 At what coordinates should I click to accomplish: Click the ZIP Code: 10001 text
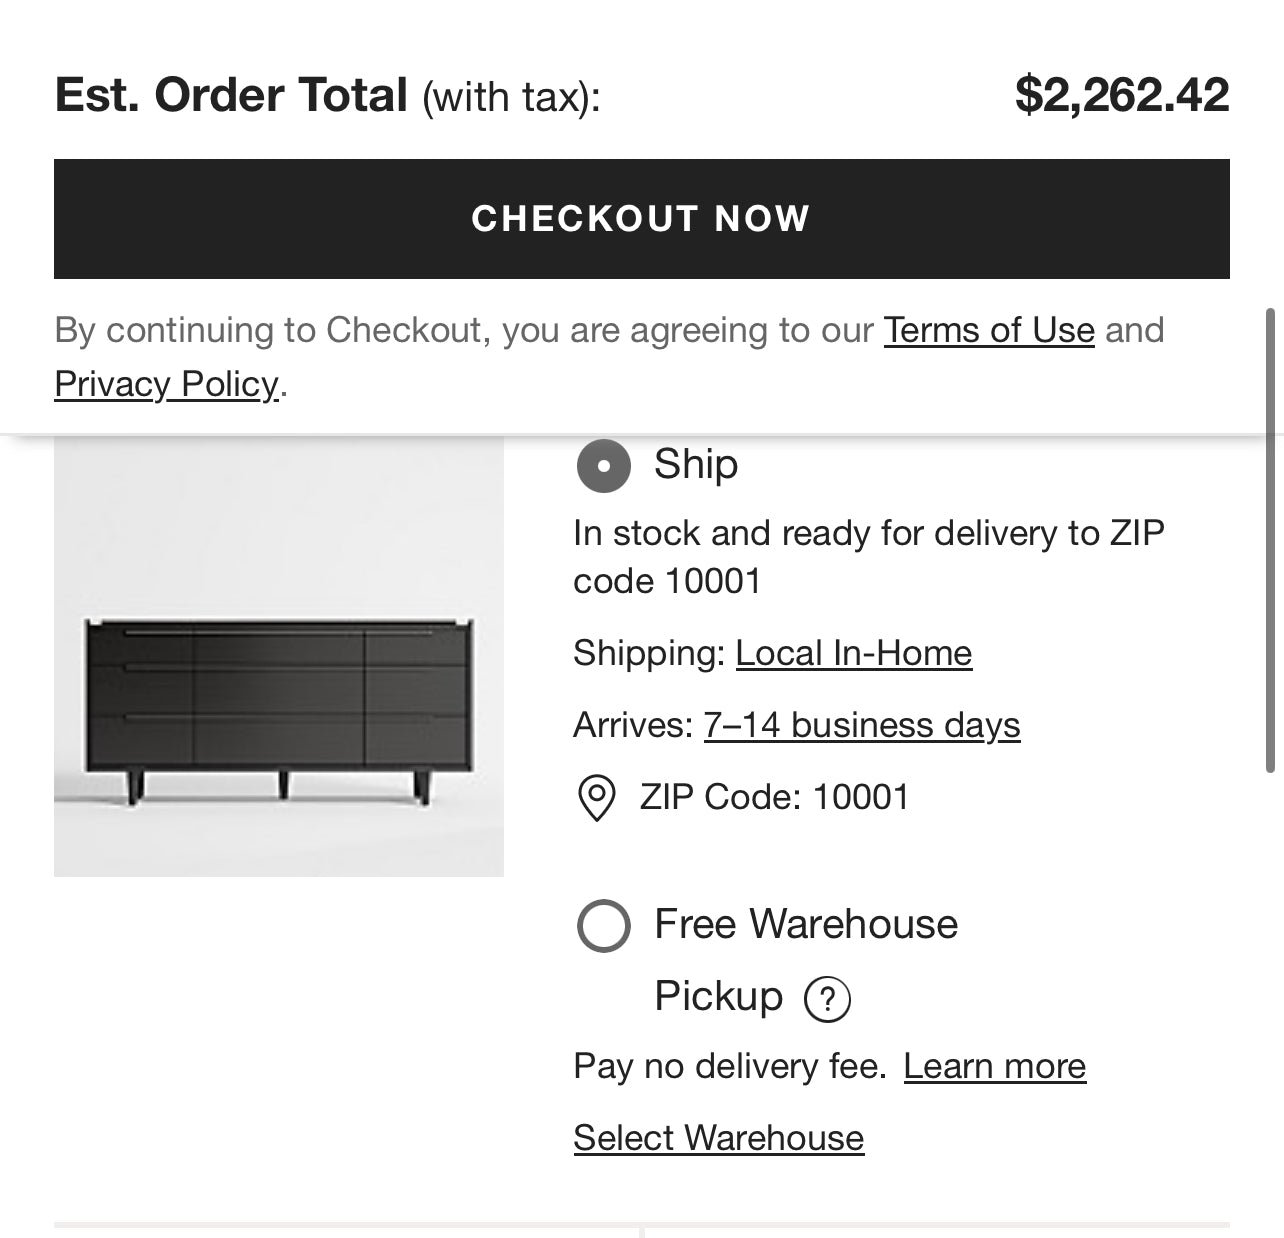(x=774, y=797)
